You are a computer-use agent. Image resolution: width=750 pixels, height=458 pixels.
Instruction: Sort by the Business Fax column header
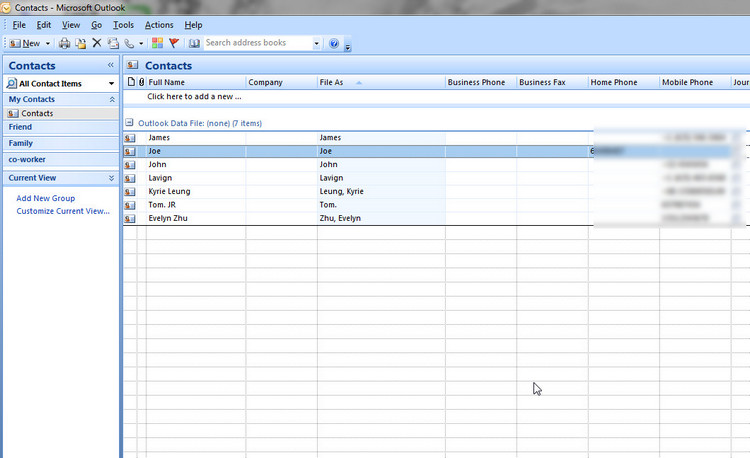pyautogui.click(x=552, y=82)
